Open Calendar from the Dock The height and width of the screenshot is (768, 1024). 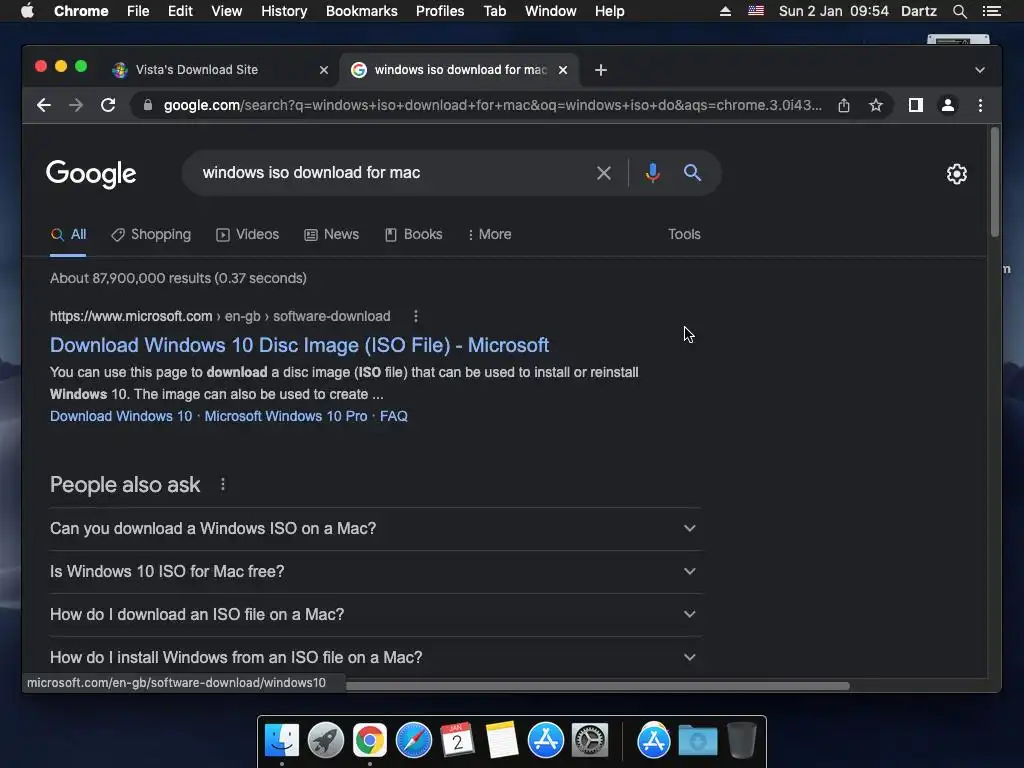[x=457, y=741]
